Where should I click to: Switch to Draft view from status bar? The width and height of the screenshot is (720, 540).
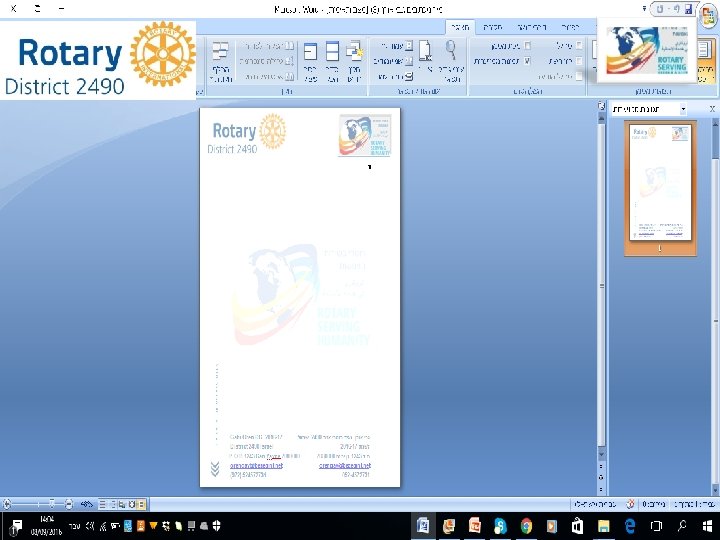click(x=102, y=504)
